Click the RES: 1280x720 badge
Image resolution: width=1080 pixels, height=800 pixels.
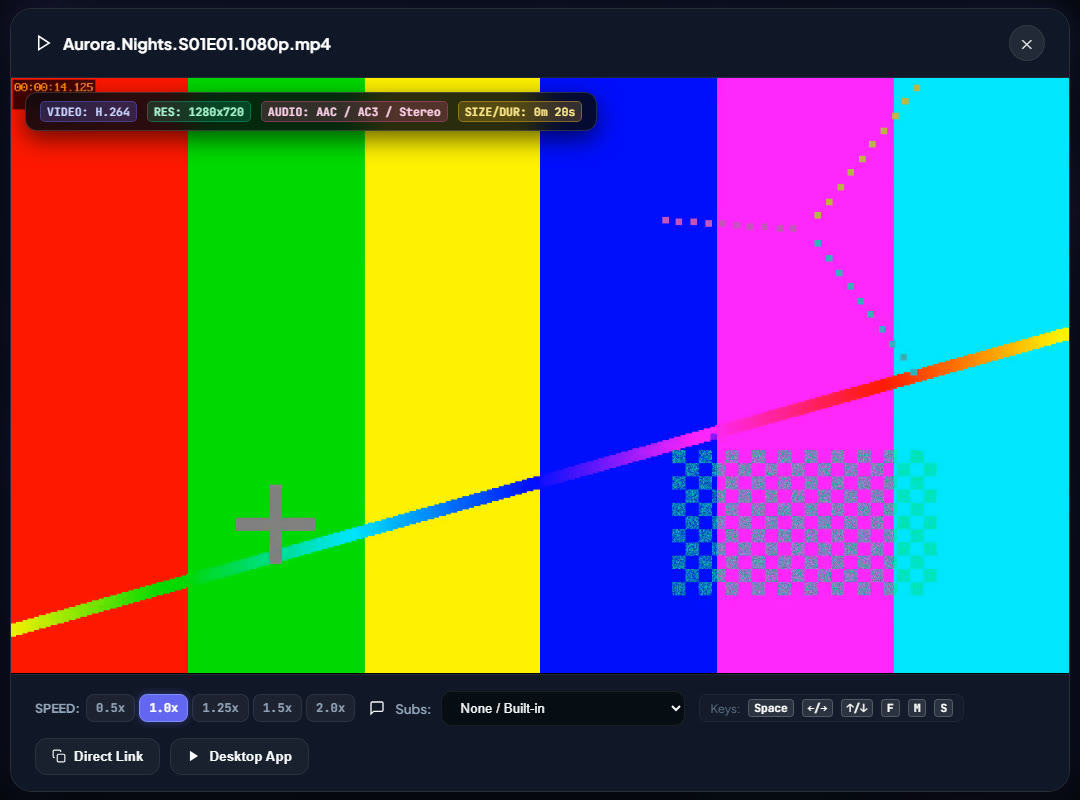tap(198, 112)
